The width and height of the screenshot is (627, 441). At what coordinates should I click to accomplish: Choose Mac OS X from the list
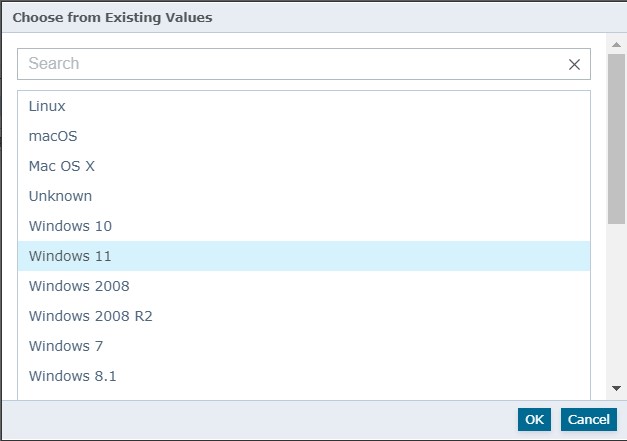click(304, 166)
